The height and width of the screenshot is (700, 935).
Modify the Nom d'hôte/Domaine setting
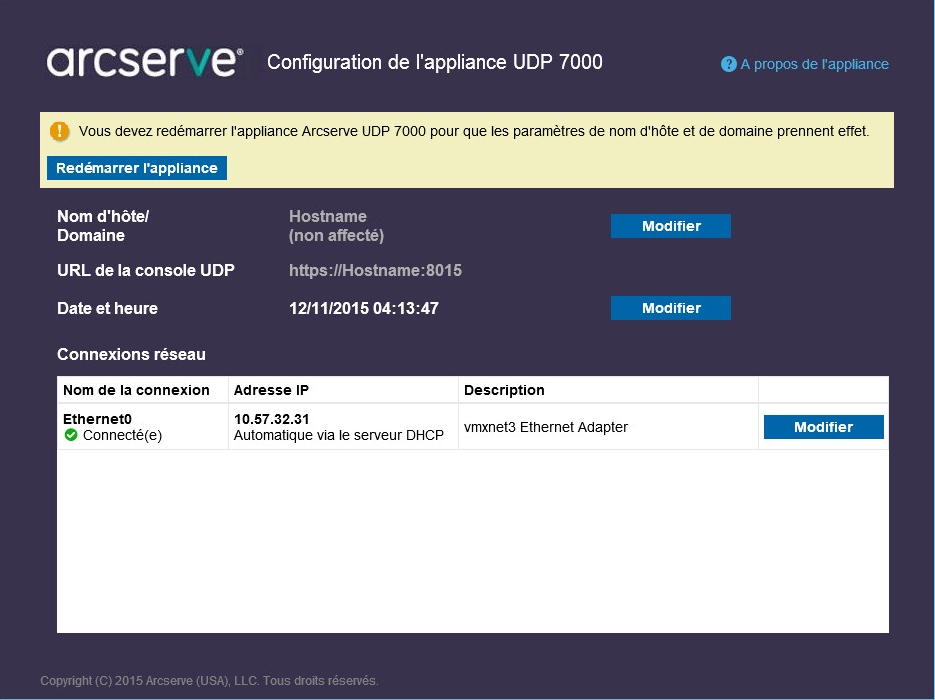(671, 226)
